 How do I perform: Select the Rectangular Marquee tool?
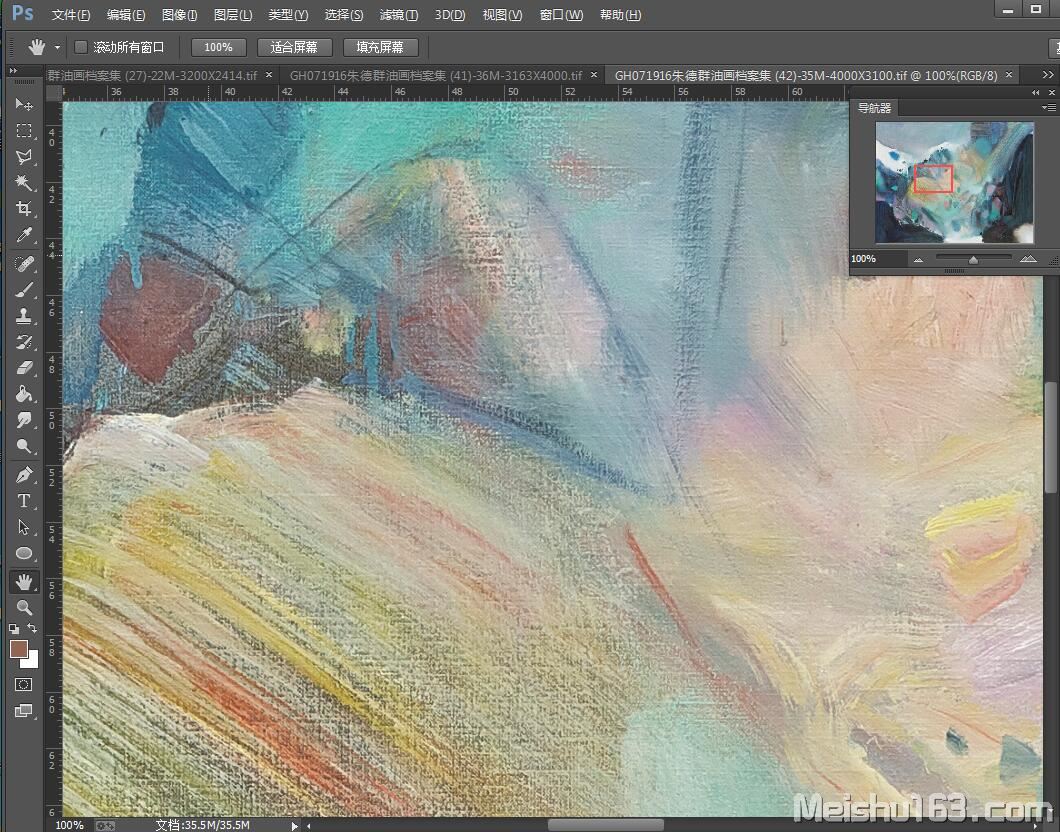point(24,130)
